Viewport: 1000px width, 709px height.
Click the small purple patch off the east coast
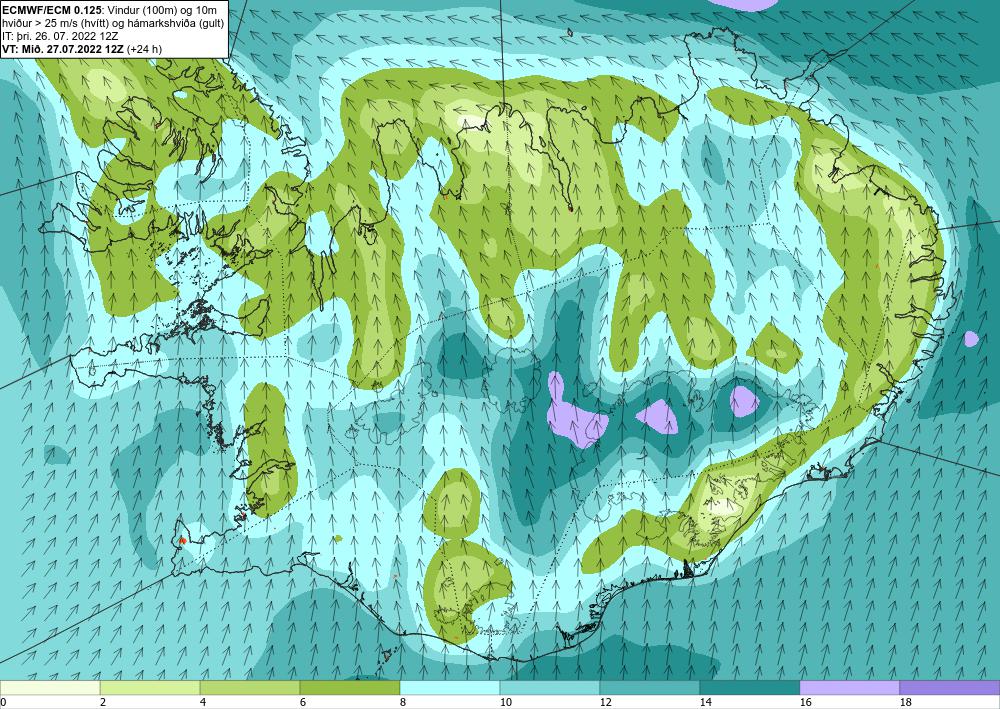pyautogui.click(x=971, y=339)
